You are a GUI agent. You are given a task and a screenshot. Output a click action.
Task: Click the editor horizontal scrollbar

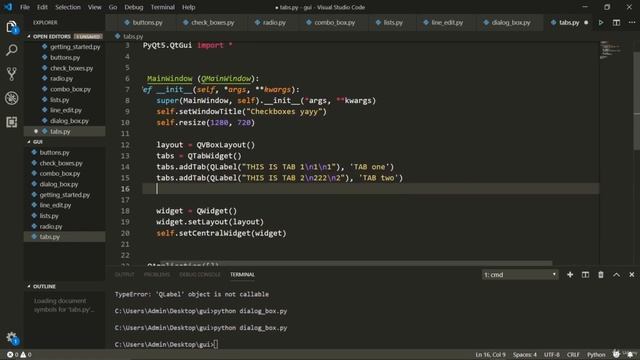[356, 263]
